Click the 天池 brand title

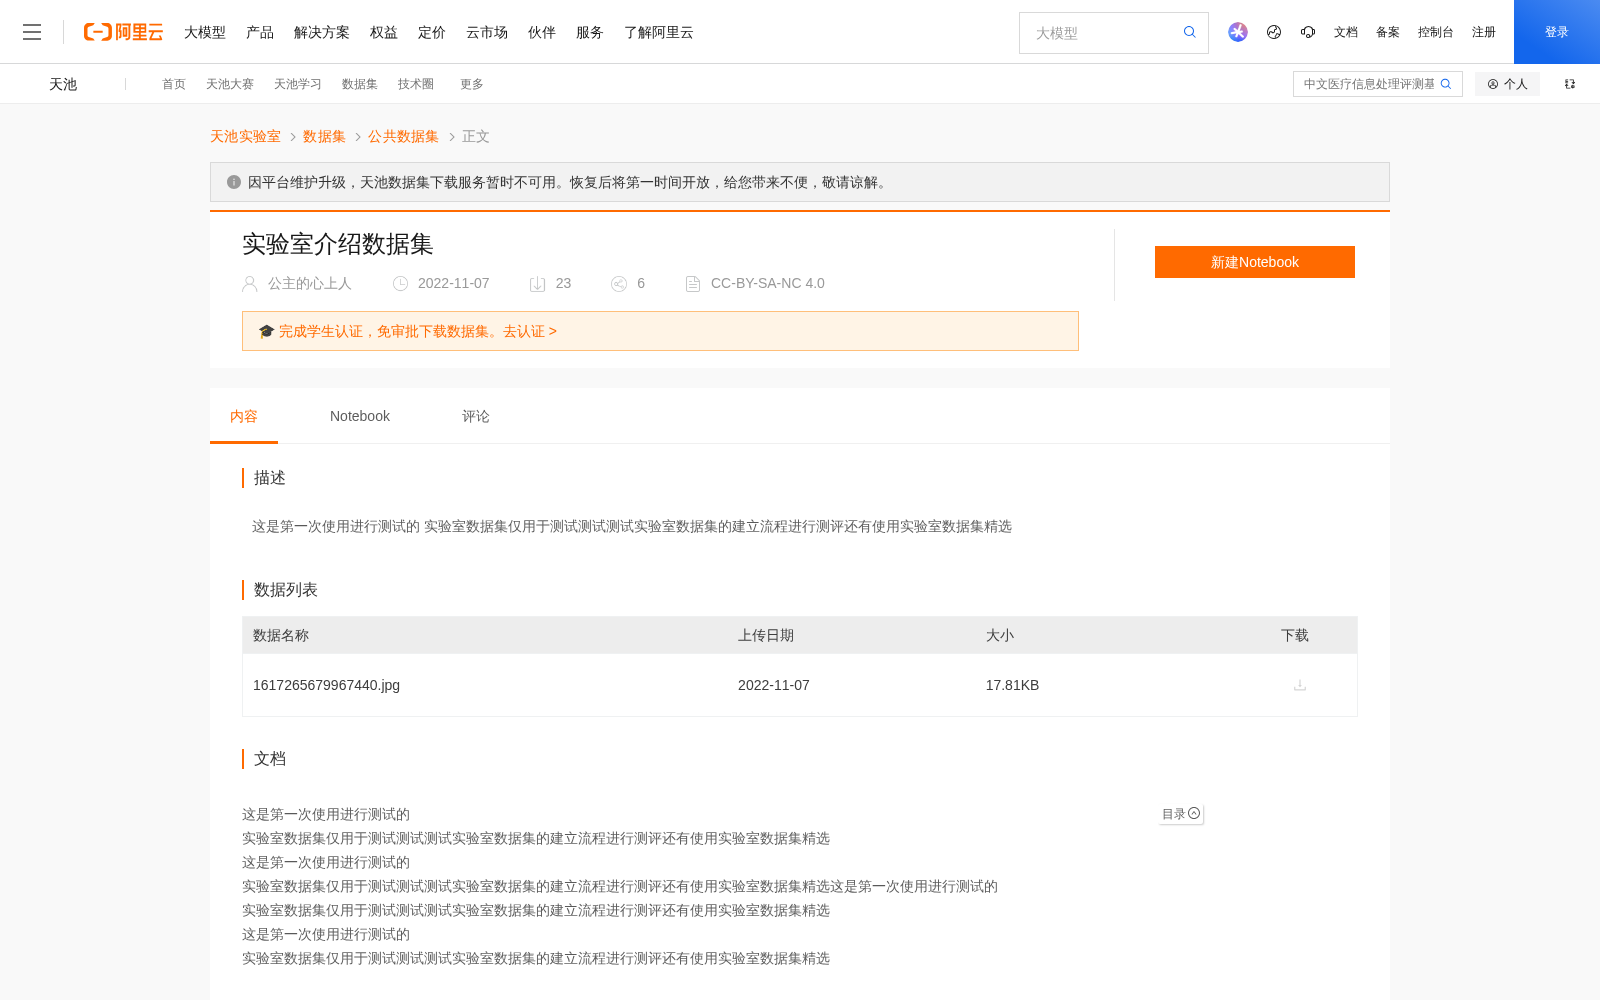[63, 84]
